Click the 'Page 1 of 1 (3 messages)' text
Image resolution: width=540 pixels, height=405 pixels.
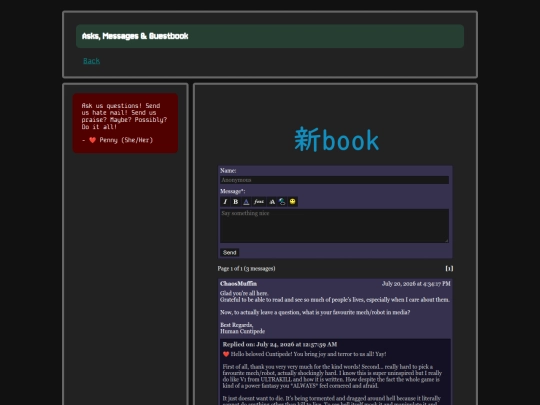click(246, 268)
